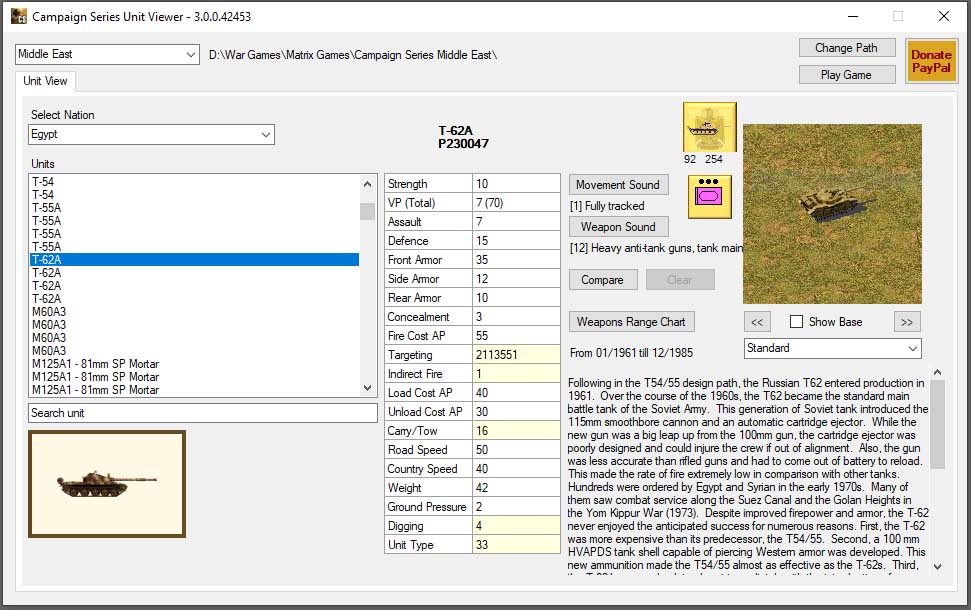The height and width of the screenshot is (610, 971).
Task: Click the Unit Type value 33
Action: (x=516, y=544)
